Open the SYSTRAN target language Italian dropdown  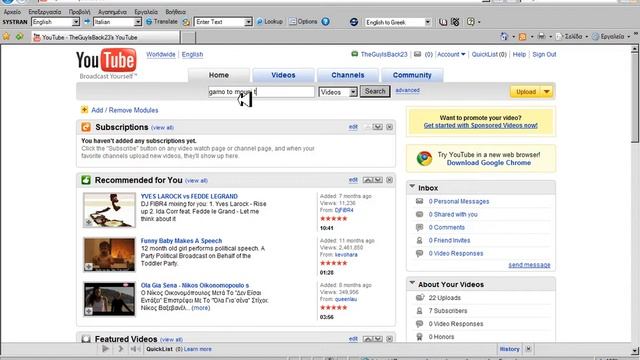point(138,22)
